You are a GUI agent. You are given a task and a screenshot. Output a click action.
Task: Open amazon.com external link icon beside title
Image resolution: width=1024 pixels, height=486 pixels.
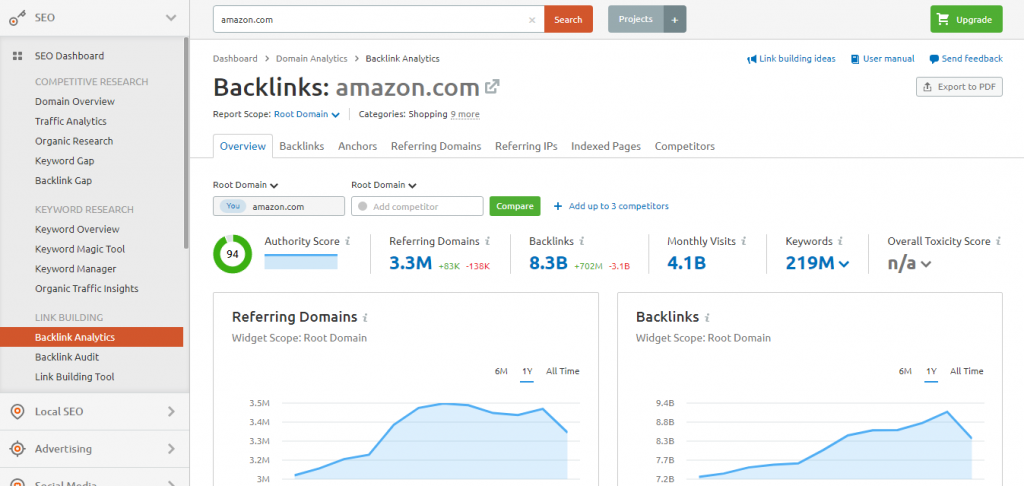pyautogui.click(x=492, y=86)
